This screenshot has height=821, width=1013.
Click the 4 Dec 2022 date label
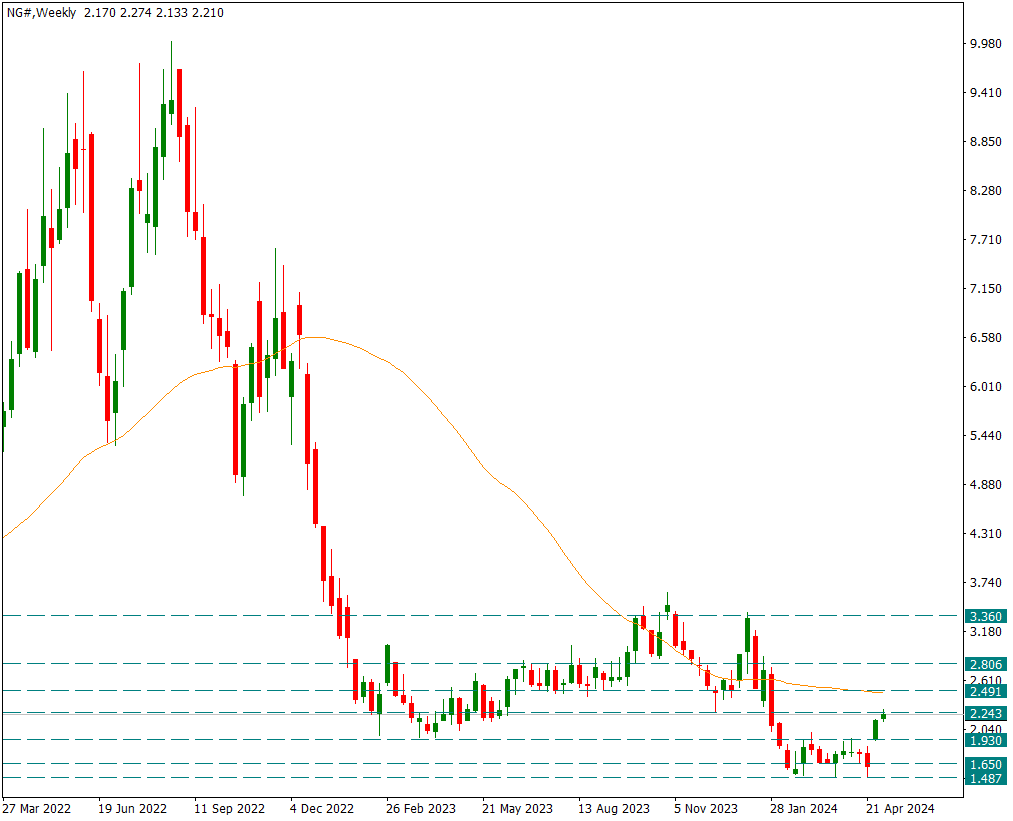click(x=322, y=808)
